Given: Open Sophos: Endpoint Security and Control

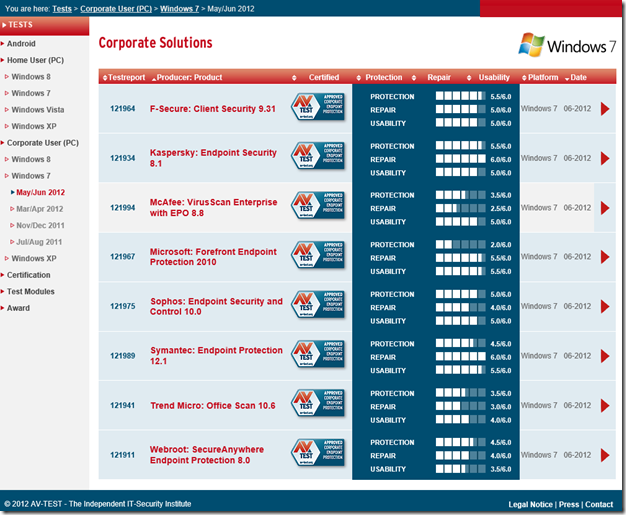Looking at the screenshot, I should click(x=216, y=307).
